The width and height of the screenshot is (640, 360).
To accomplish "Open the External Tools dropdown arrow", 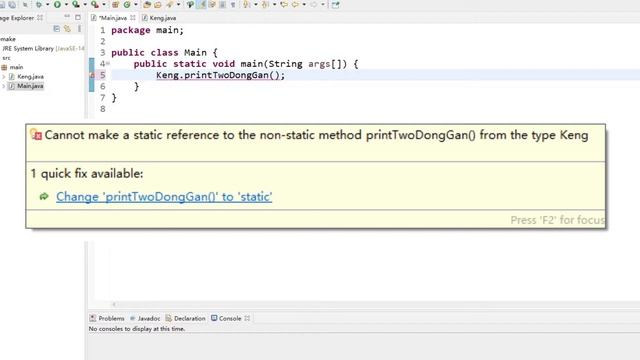I will tap(104, 4).
